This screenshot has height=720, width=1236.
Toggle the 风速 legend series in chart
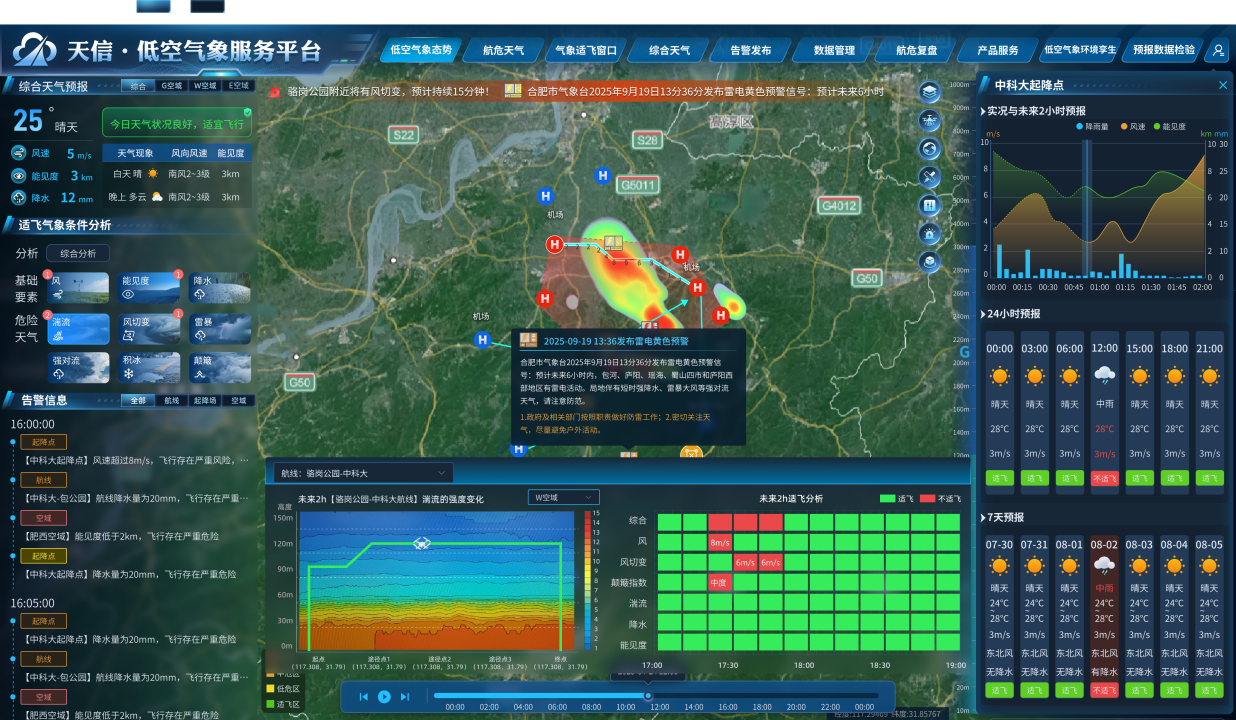click(1137, 127)
